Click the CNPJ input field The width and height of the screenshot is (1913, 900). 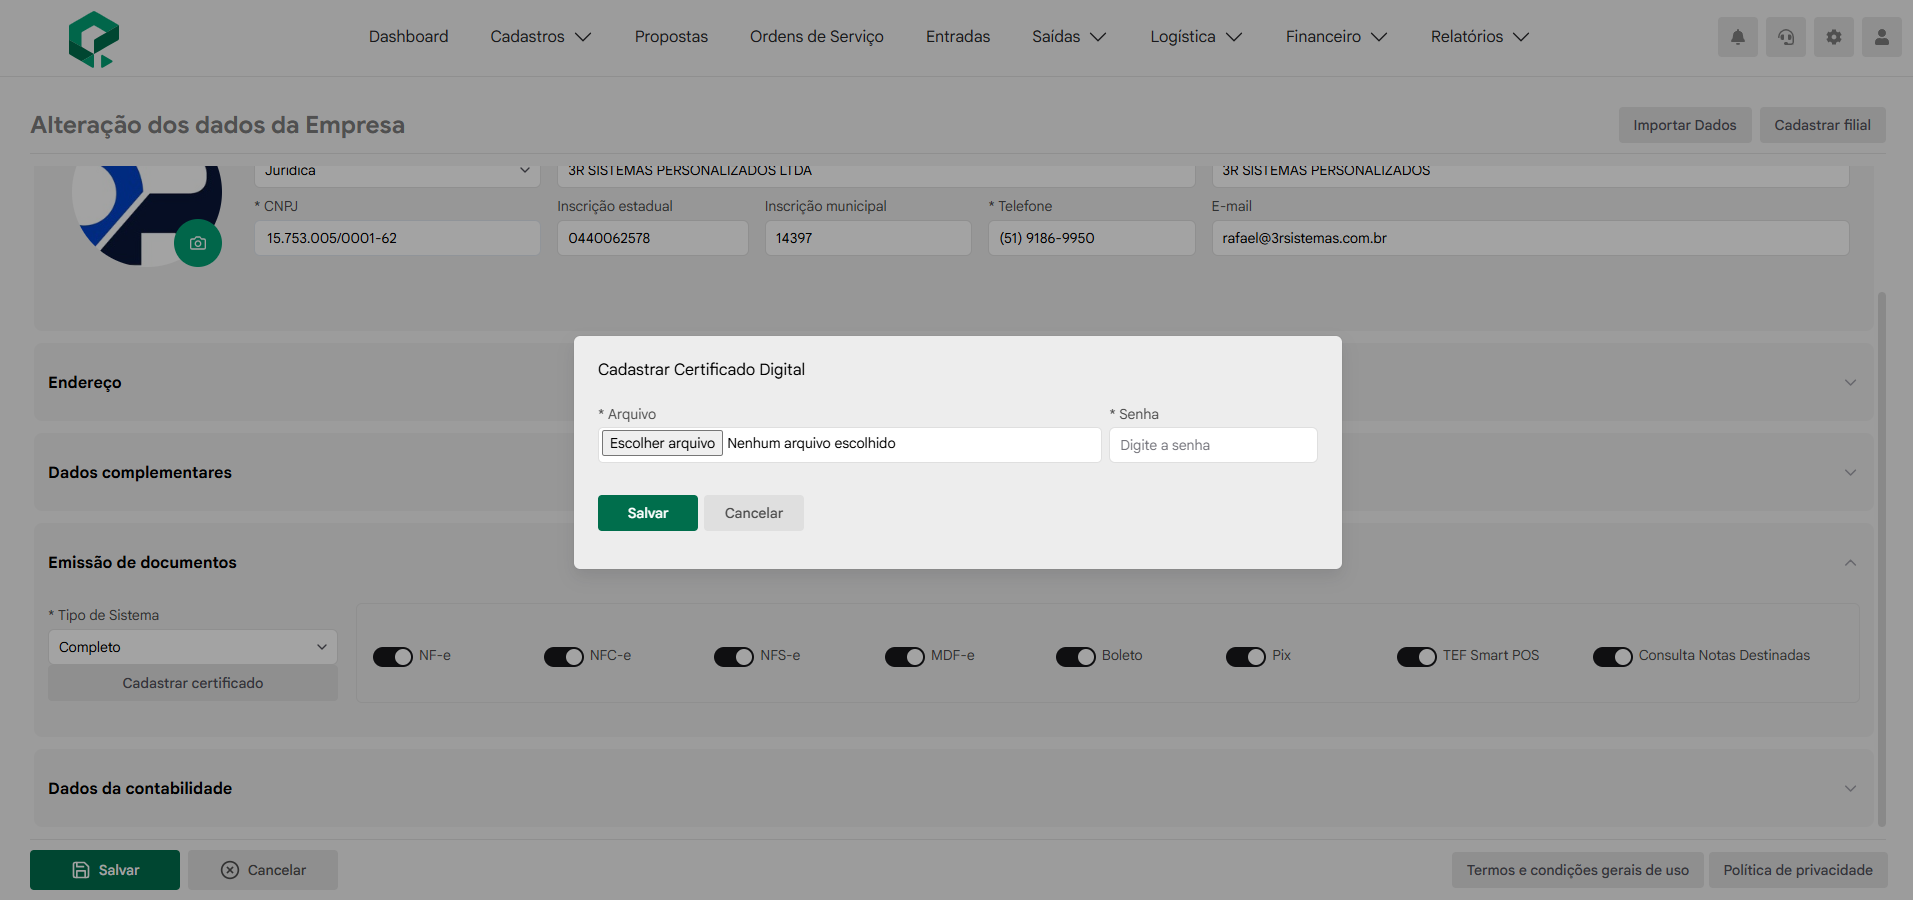coord(397,238)
